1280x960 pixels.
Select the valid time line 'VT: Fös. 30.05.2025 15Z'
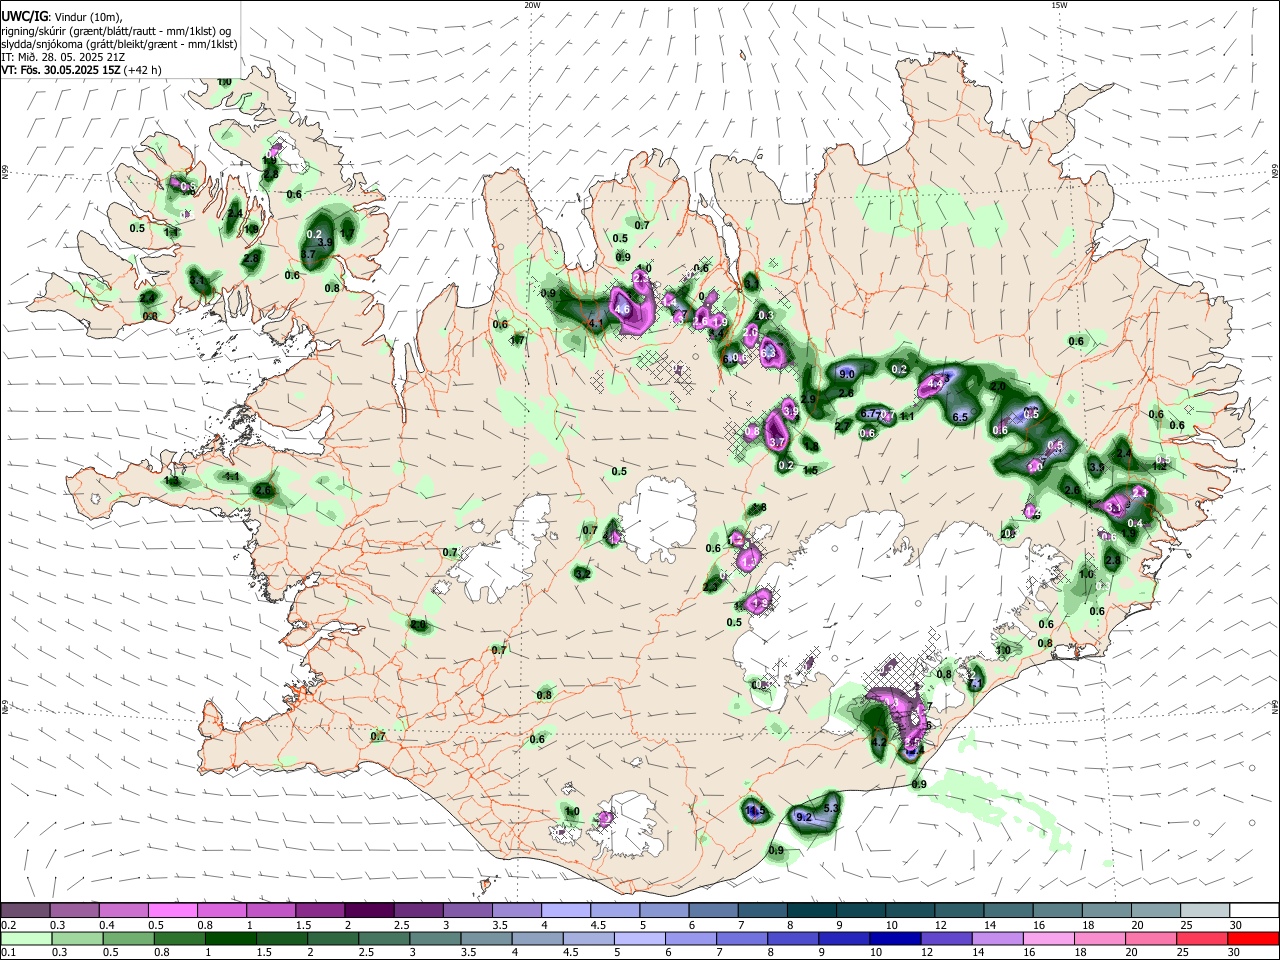60,70
